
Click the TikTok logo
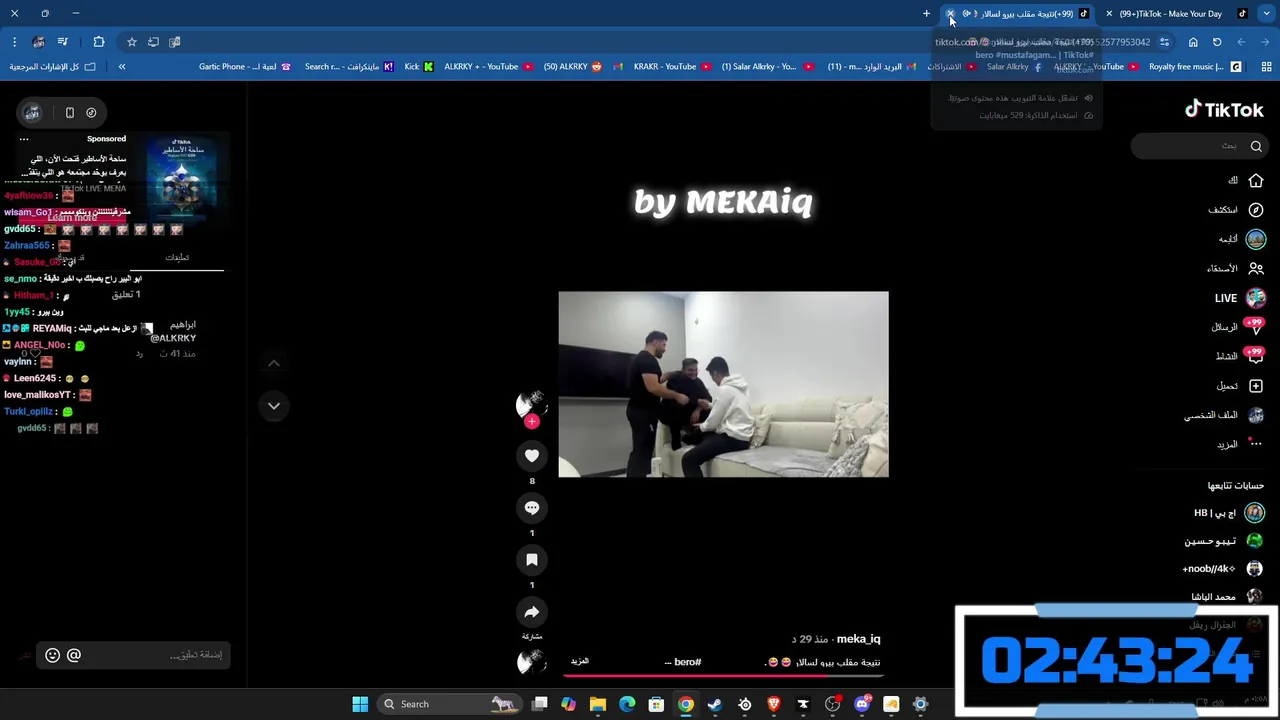[1224, 110]
